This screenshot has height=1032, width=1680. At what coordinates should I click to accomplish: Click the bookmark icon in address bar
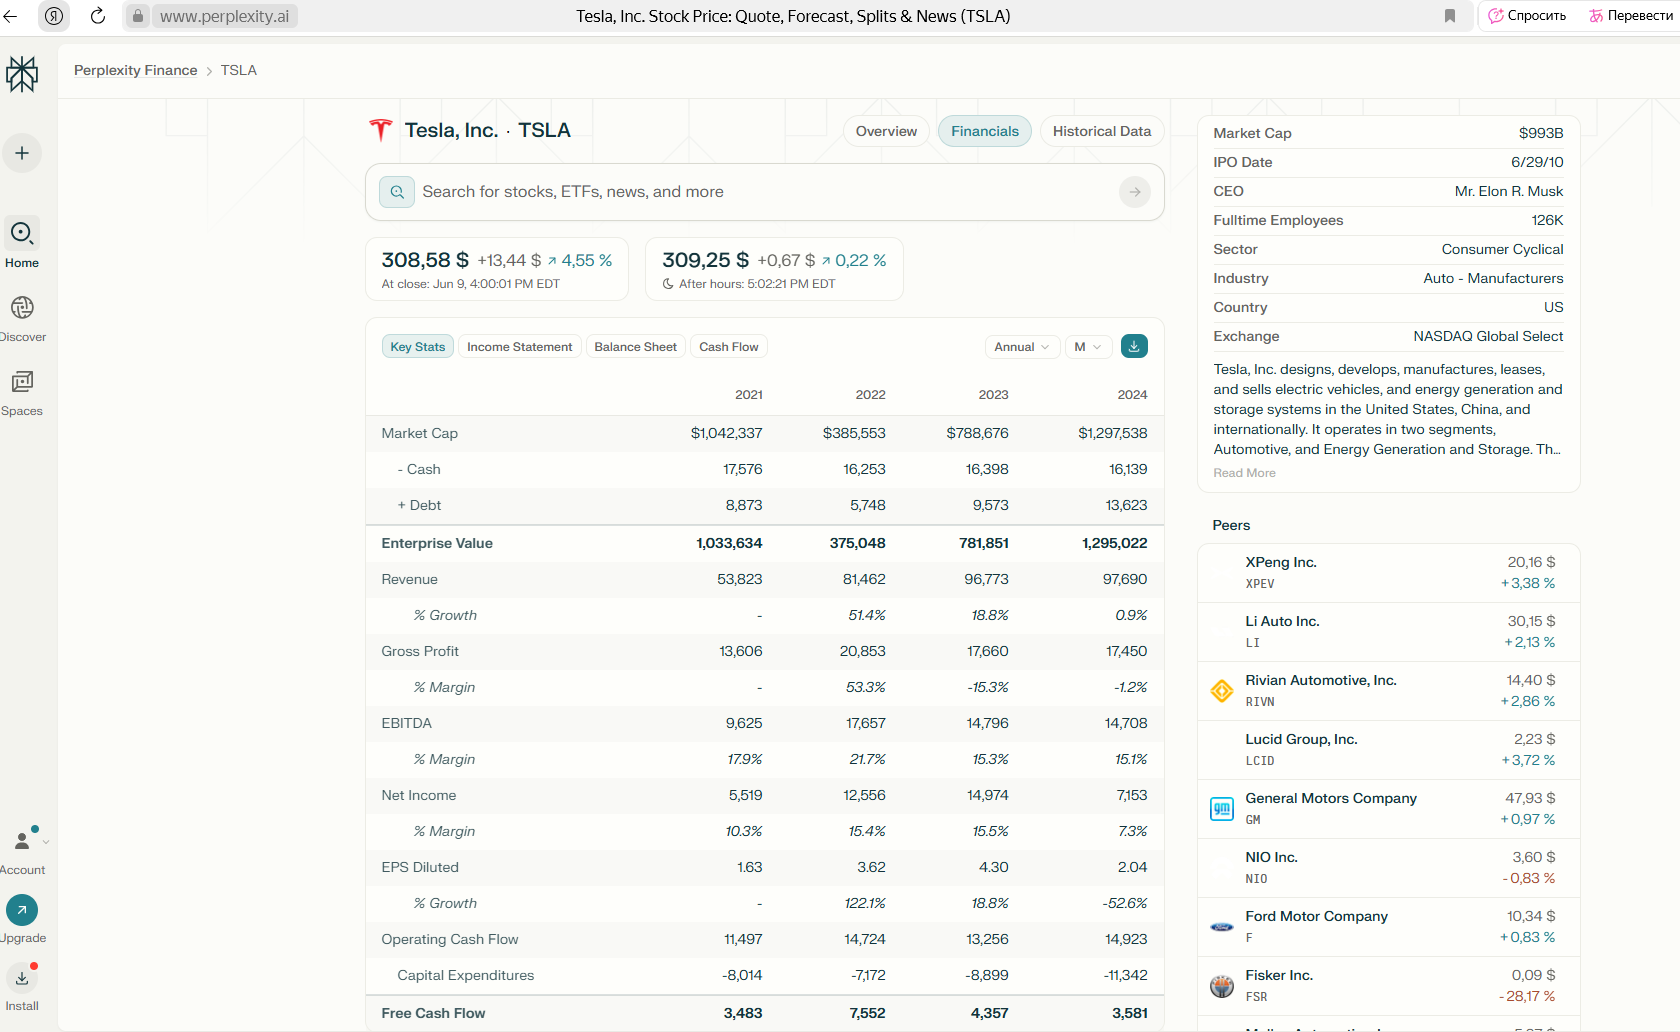[1449, 16]
